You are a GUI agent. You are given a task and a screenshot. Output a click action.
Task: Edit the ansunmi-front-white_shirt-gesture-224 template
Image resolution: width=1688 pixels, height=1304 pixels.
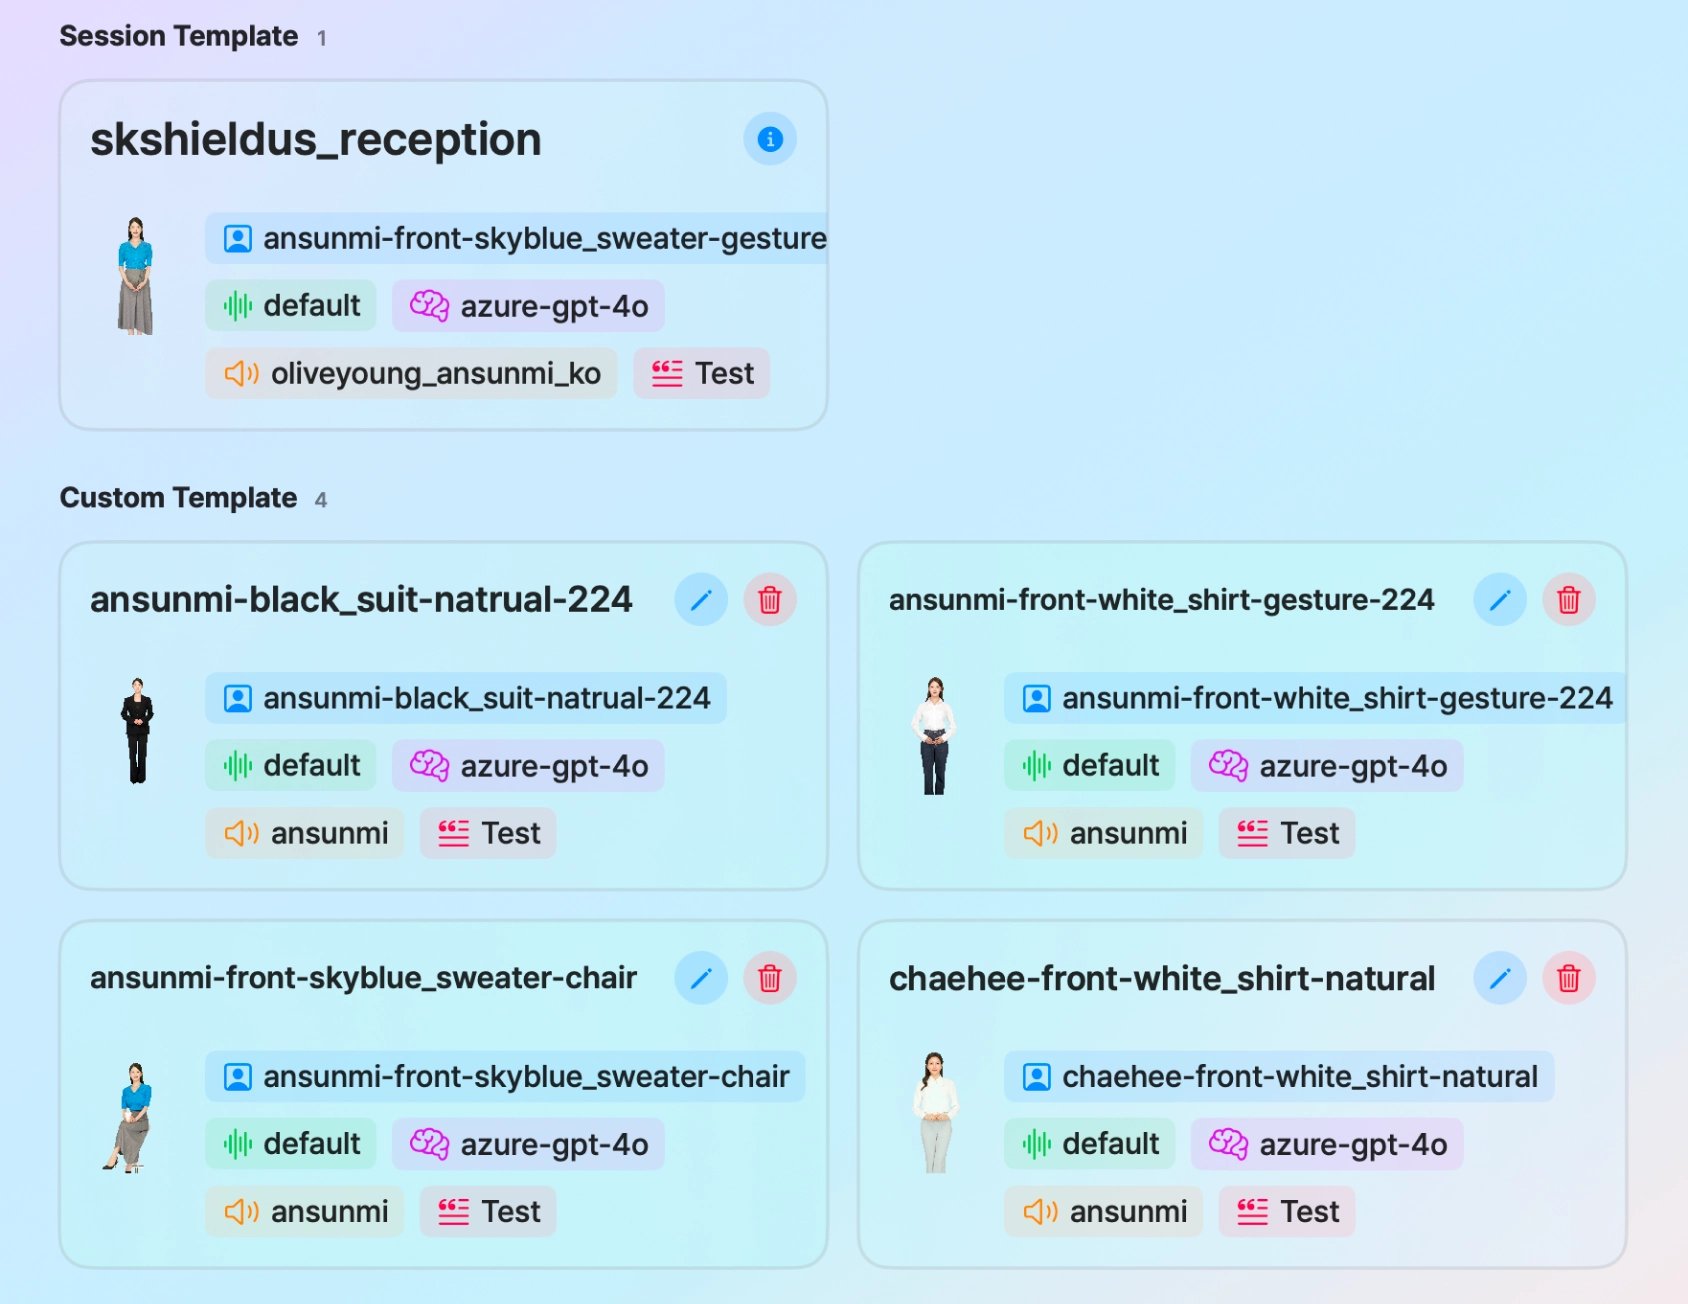1500,600
